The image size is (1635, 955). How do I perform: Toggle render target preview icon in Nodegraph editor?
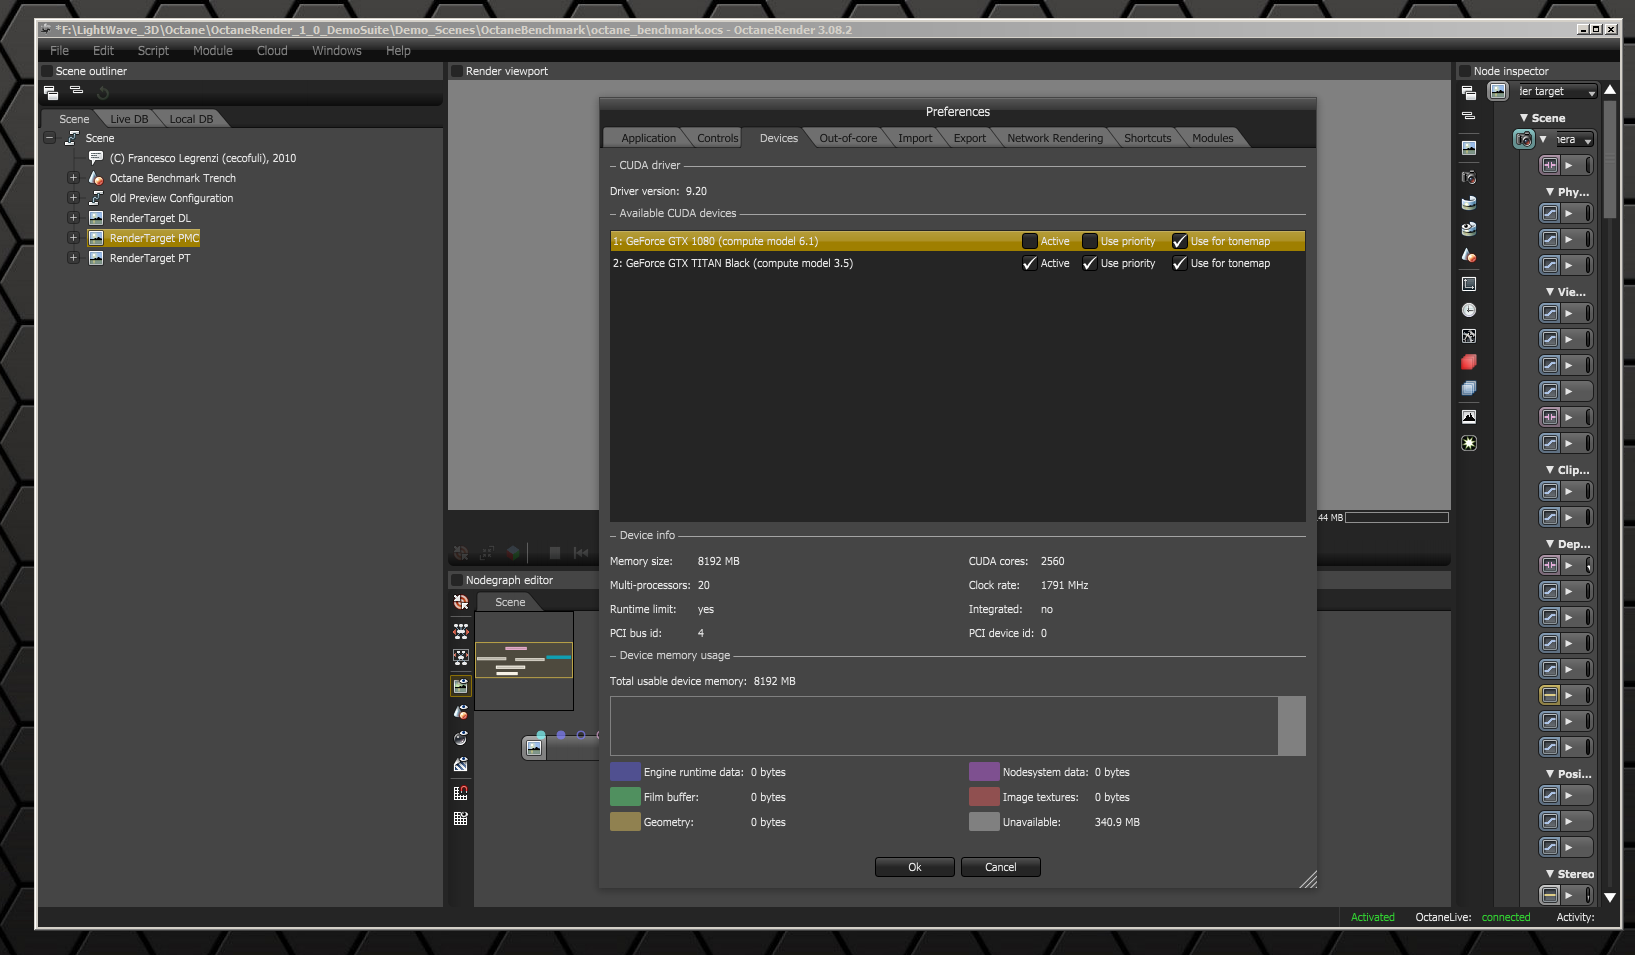pyautogui.click(x=461, y=686)
